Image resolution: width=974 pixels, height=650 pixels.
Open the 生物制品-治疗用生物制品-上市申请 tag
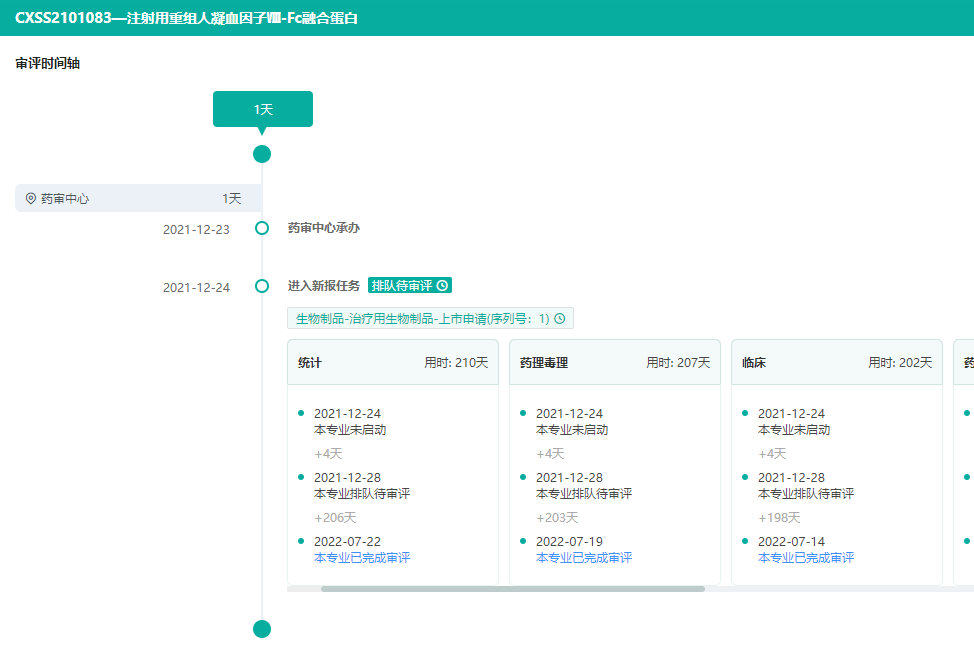coord(423,319)
